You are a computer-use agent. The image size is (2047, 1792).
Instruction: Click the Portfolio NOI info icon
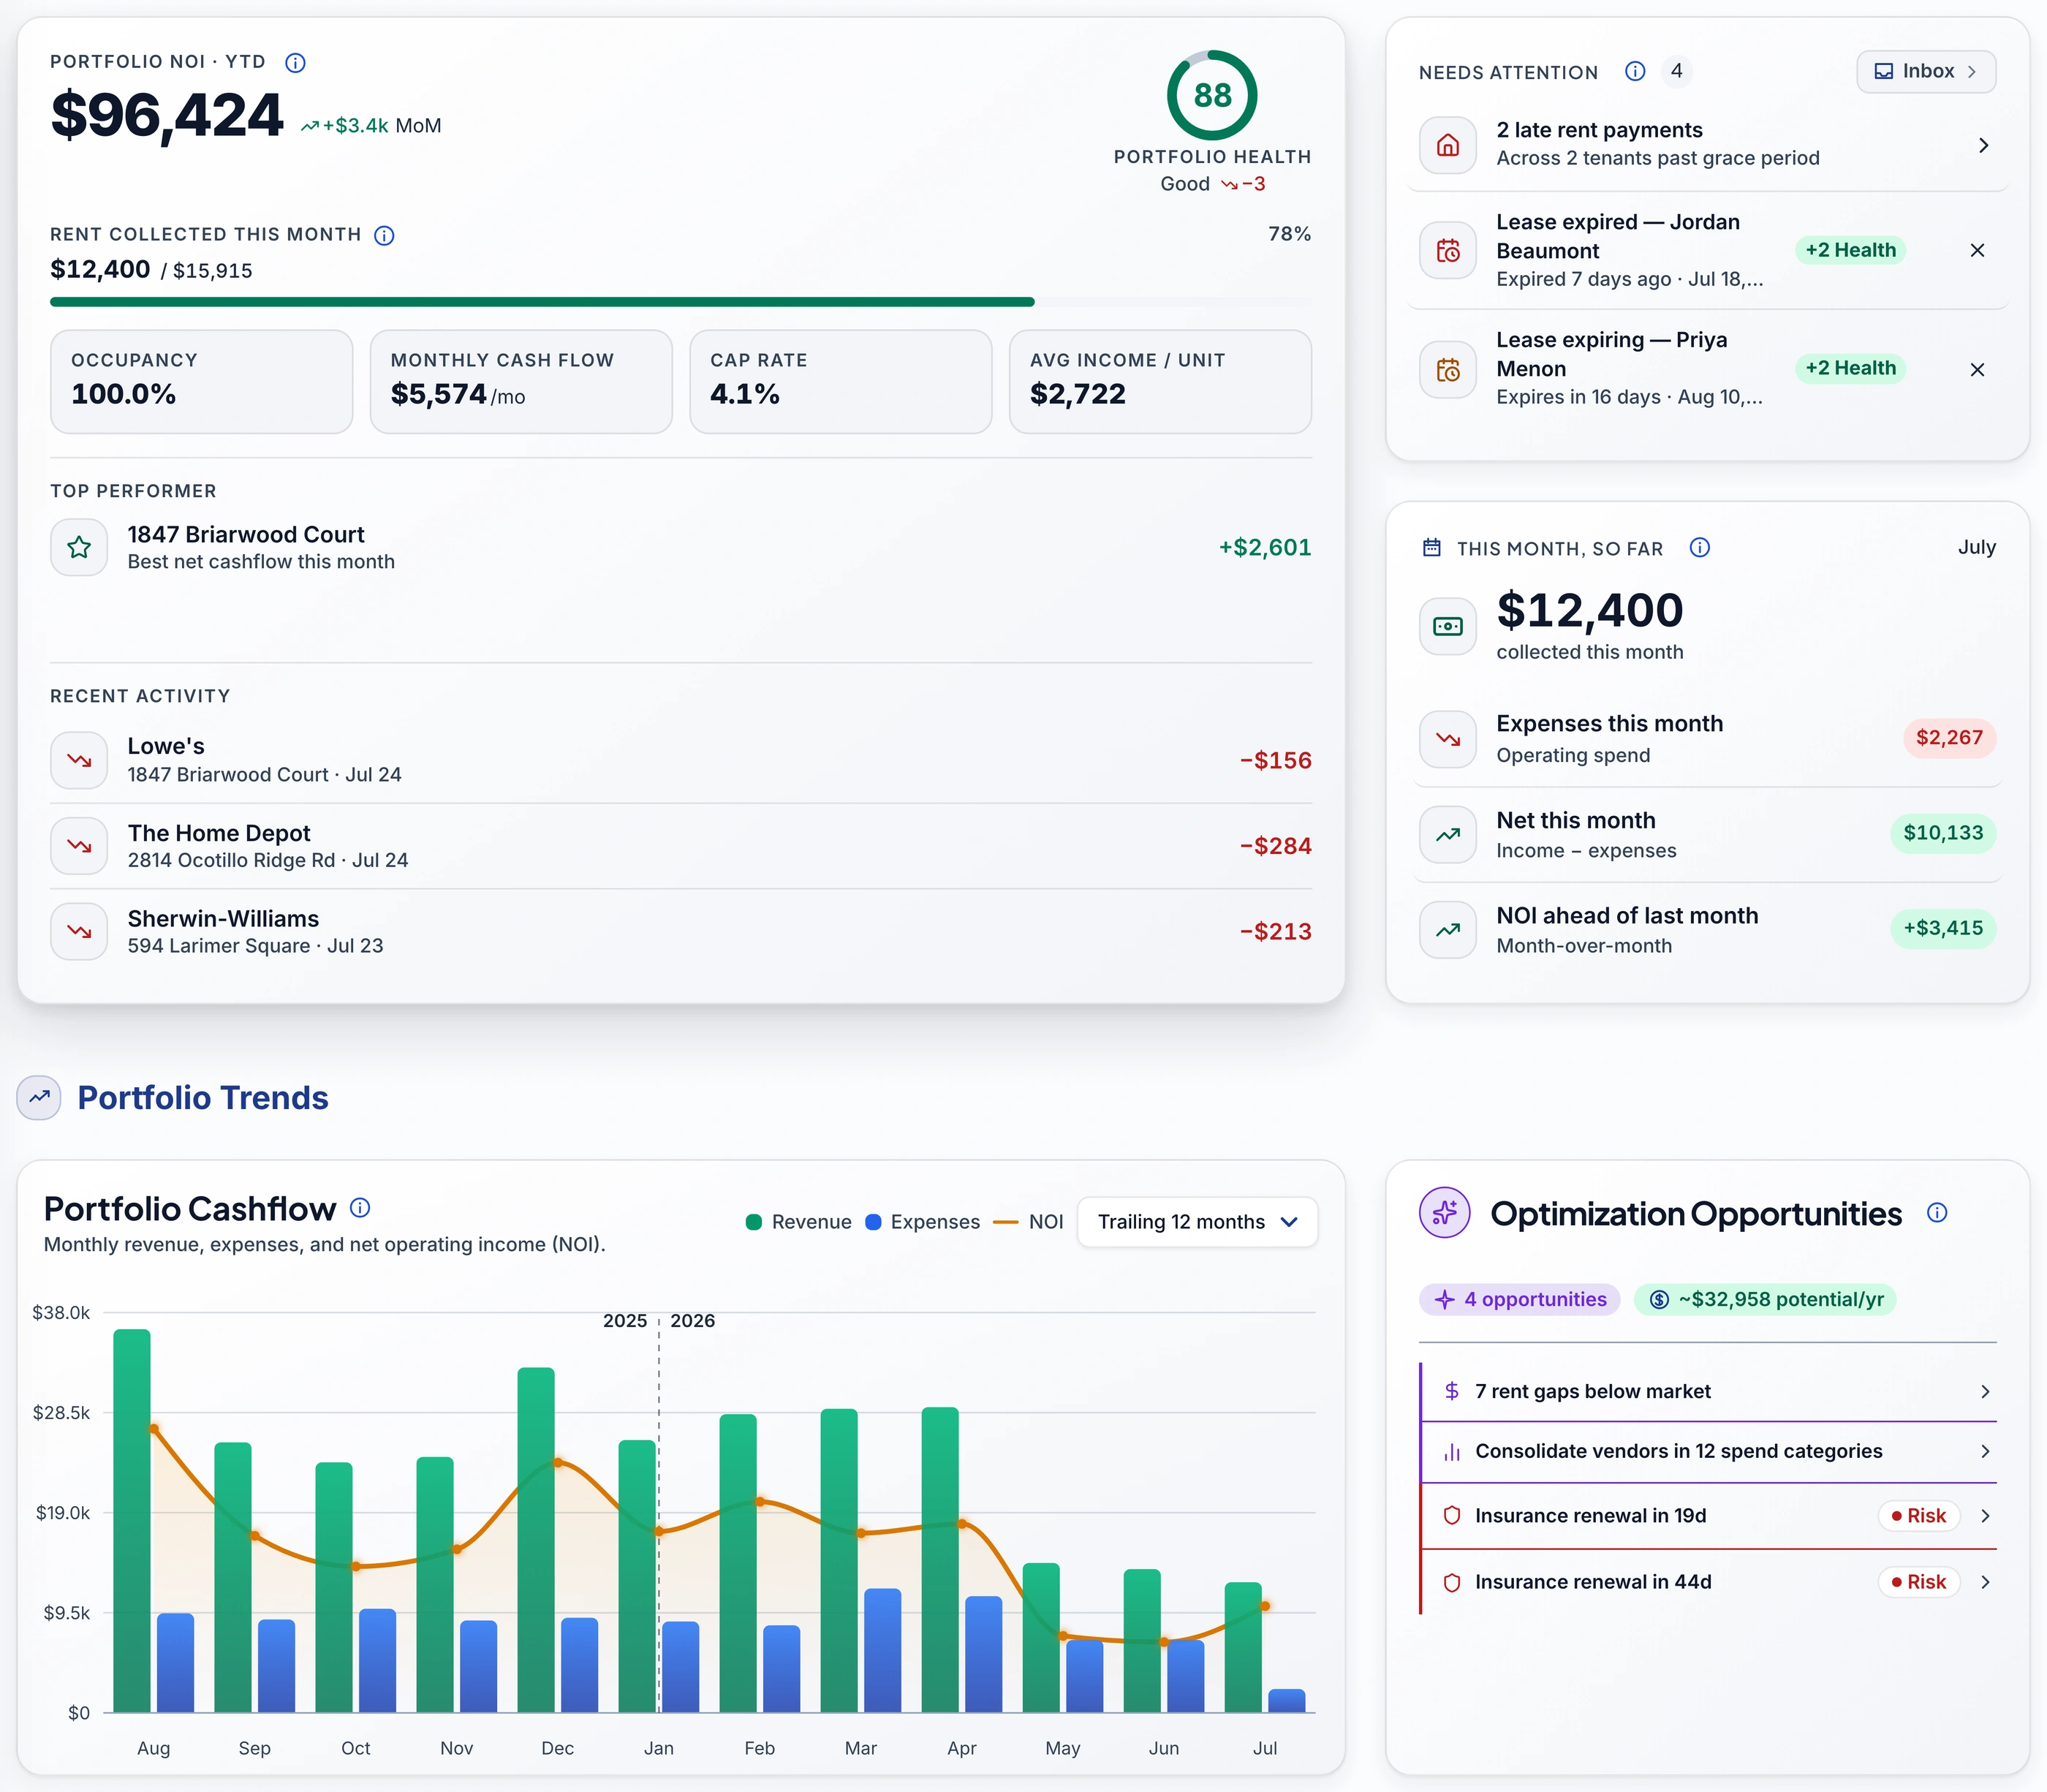point(295,63)
